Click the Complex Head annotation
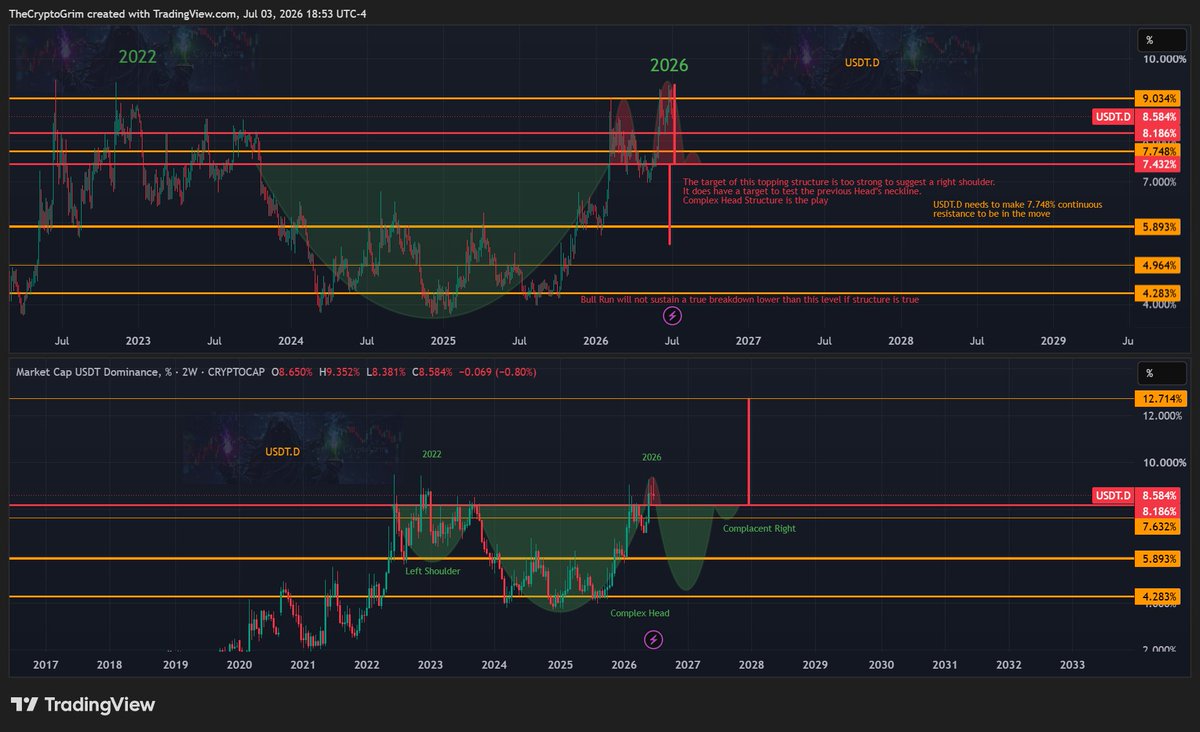Viewport: 1200px width, 732px height. click(640, 613)
